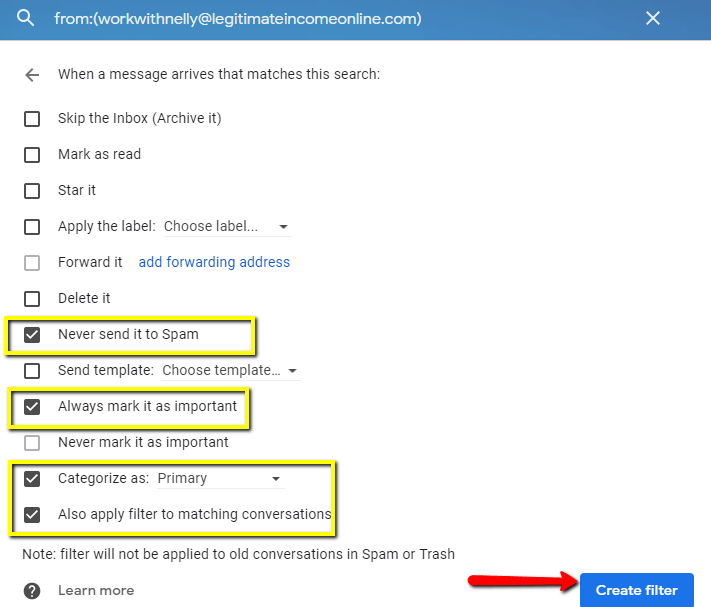Open the Choose template dropdown
Screen dimensions: 711x607
[x=230, y=370]
